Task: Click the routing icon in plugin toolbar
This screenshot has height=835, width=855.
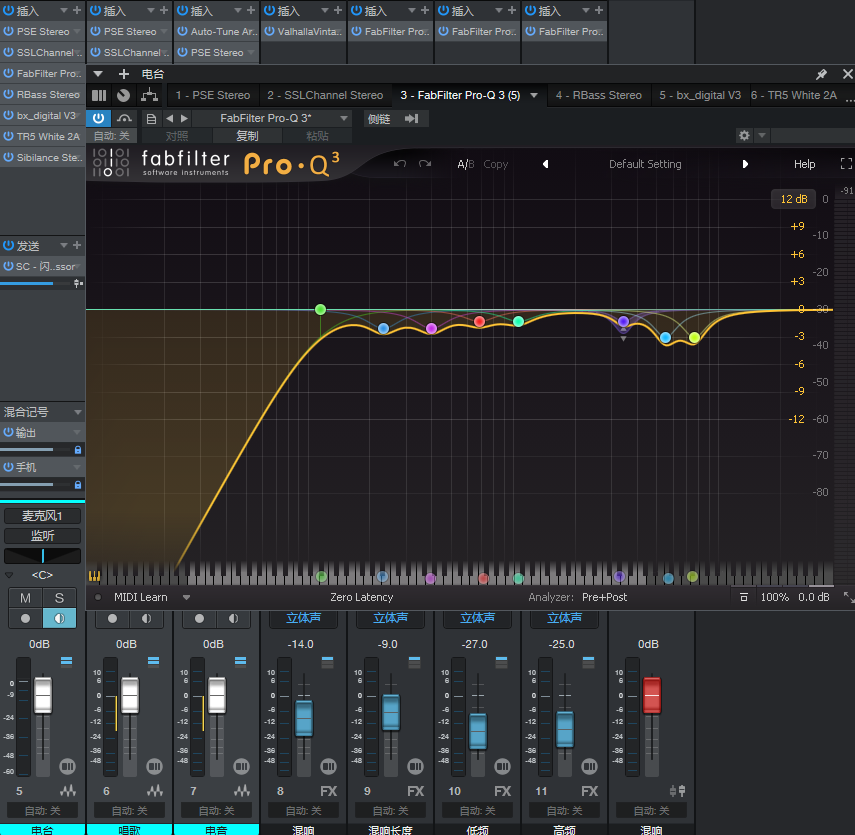Action: pyautogui.click(x=149, y=95)
